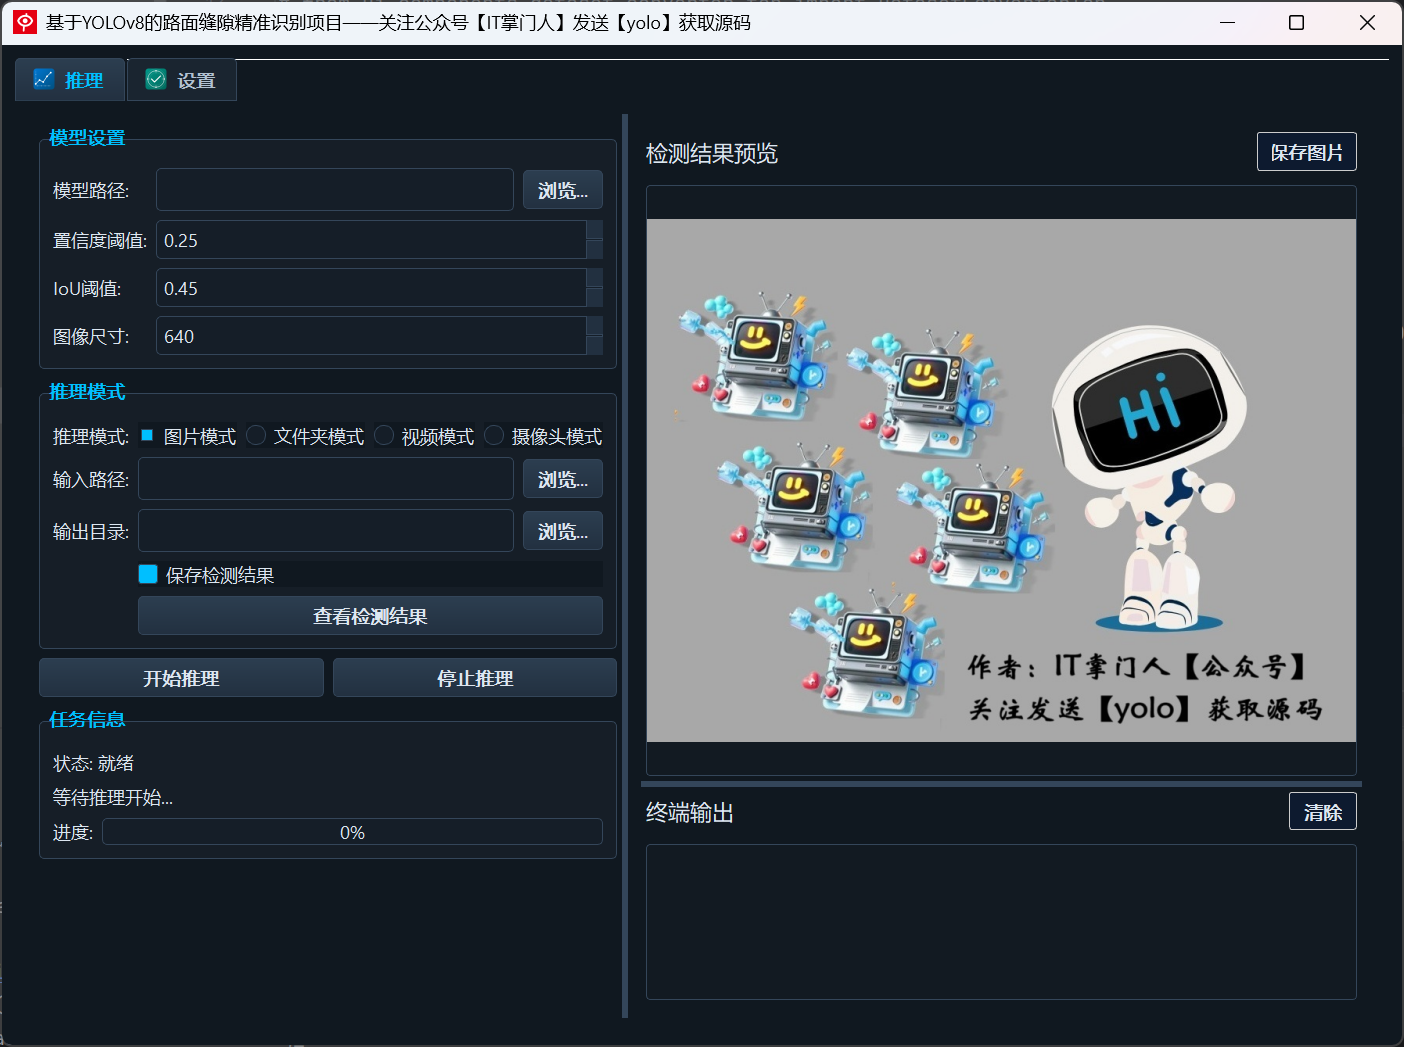Browse for a model path with 浏览 button
The width and height of the screenshot is (1404, 1047).
[x=562, y=189]
